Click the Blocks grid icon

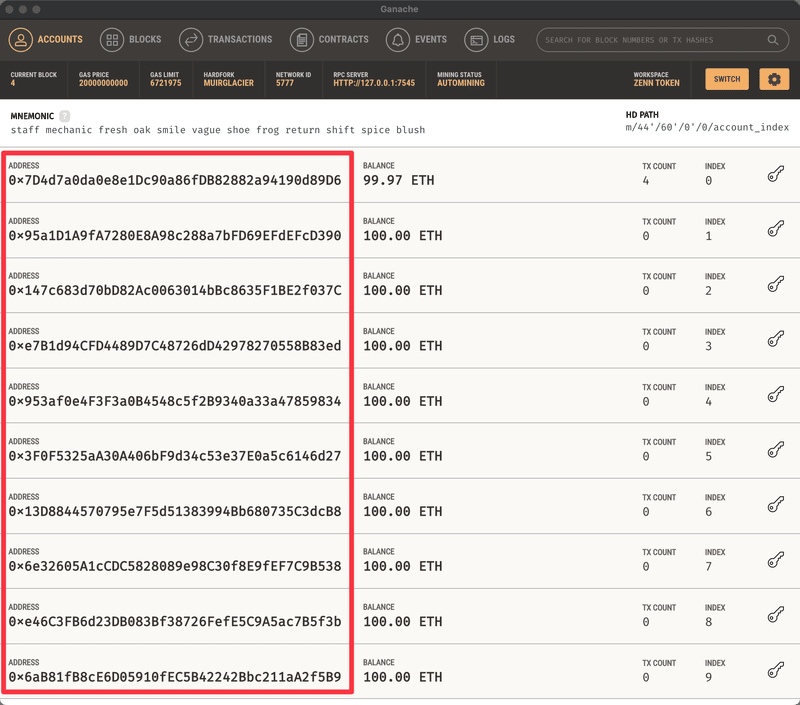tap(112, 40)
